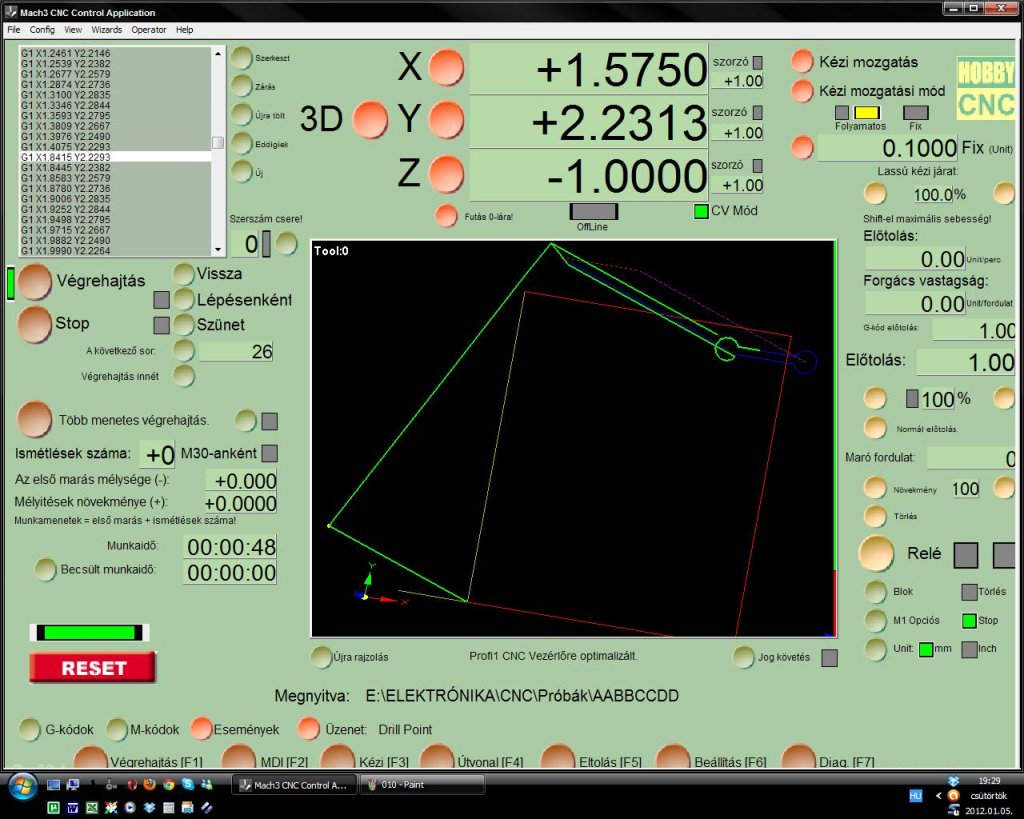Click the Végrehajtás innét round button
Screen dimensions: 1024x819
click(x=184, y=376)
